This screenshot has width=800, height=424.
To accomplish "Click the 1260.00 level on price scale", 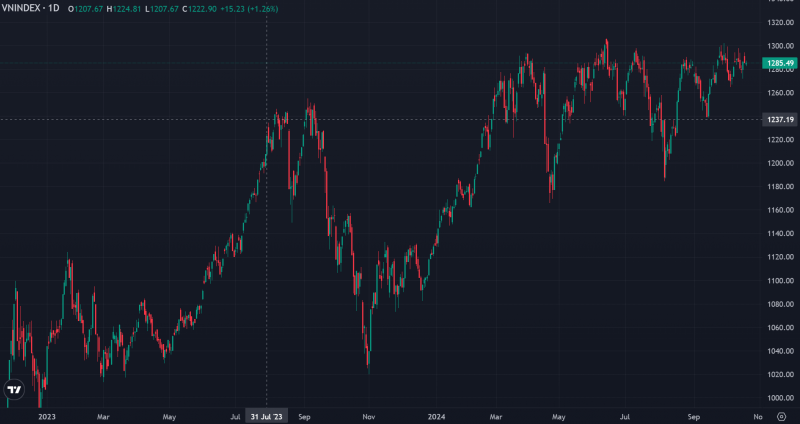I will tap(780, 94).
